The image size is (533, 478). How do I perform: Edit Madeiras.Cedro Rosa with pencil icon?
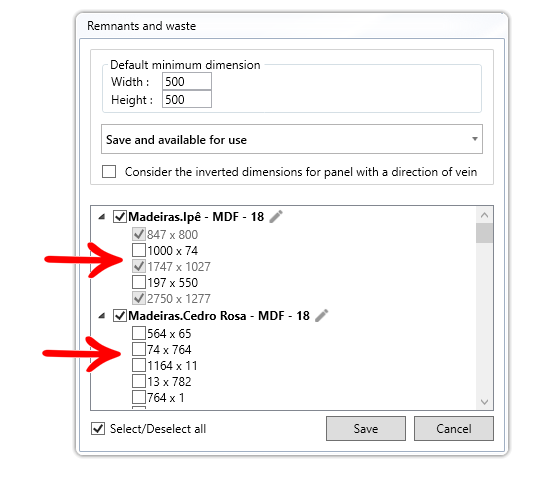point(322,315)
